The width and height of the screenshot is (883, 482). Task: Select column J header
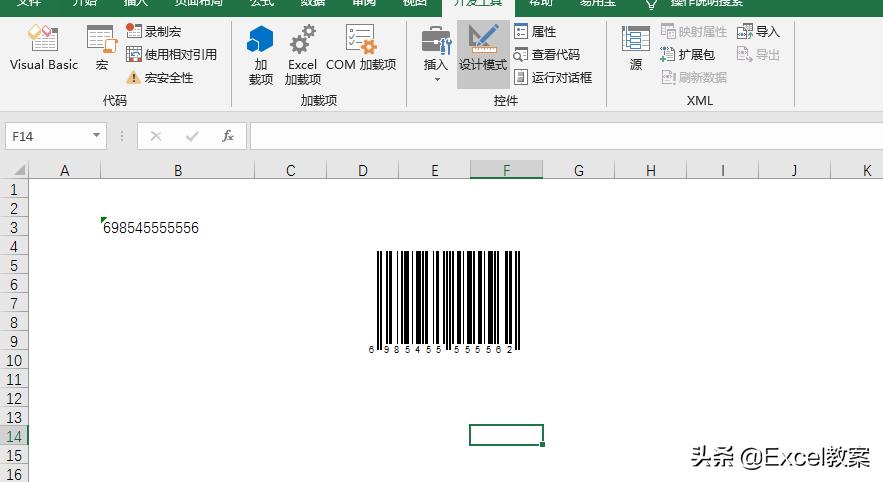pyautogui.click(x=795, y=170)
